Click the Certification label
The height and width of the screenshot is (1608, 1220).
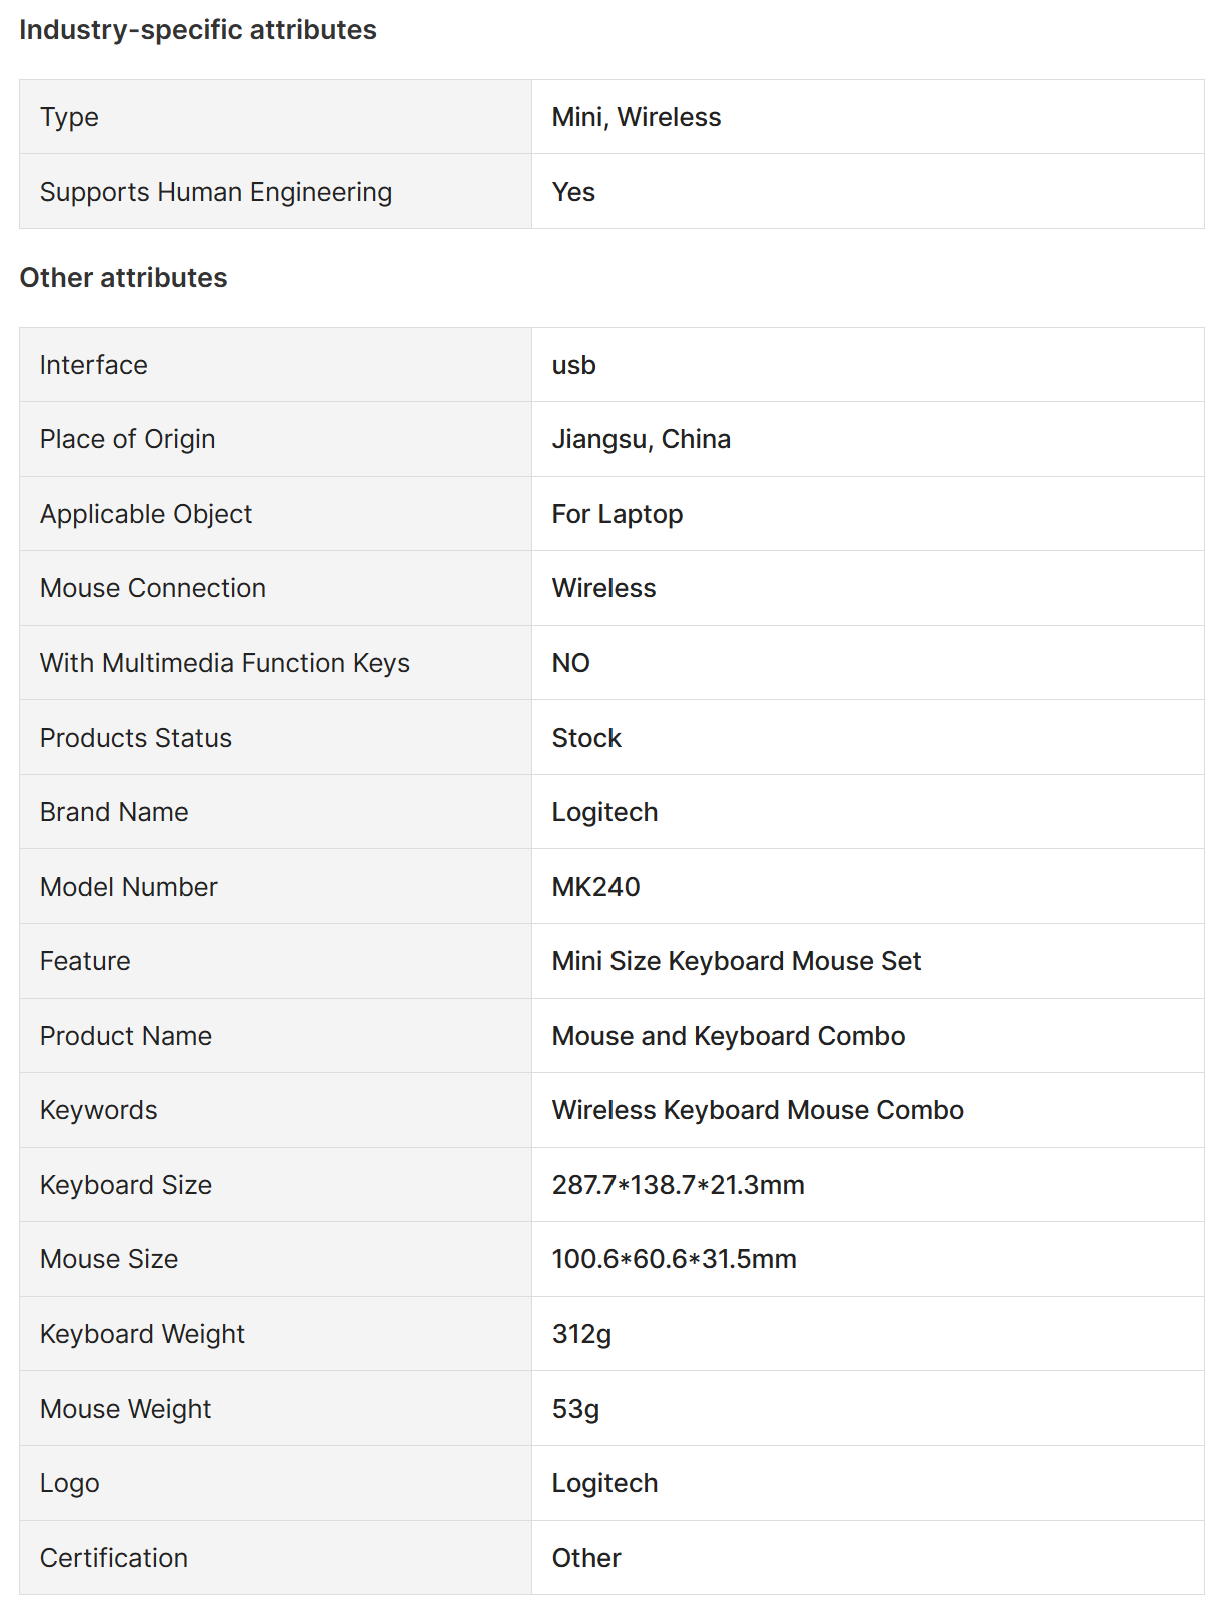click(114, 1558)
